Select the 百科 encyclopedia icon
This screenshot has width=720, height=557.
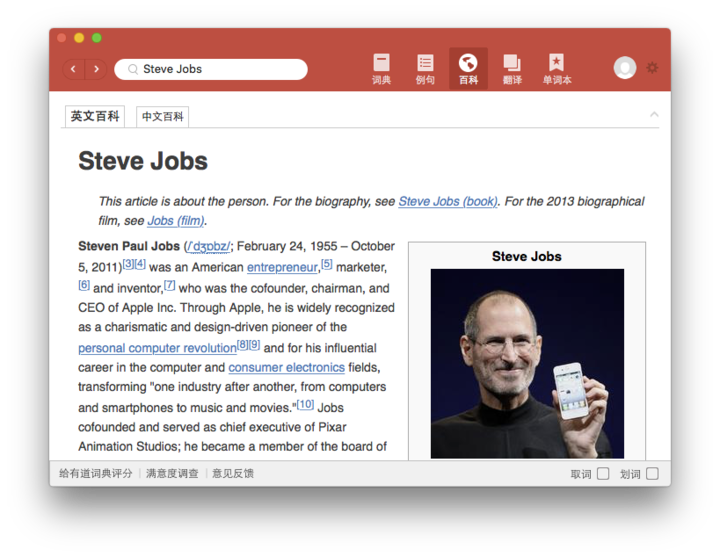pos(468,68)
